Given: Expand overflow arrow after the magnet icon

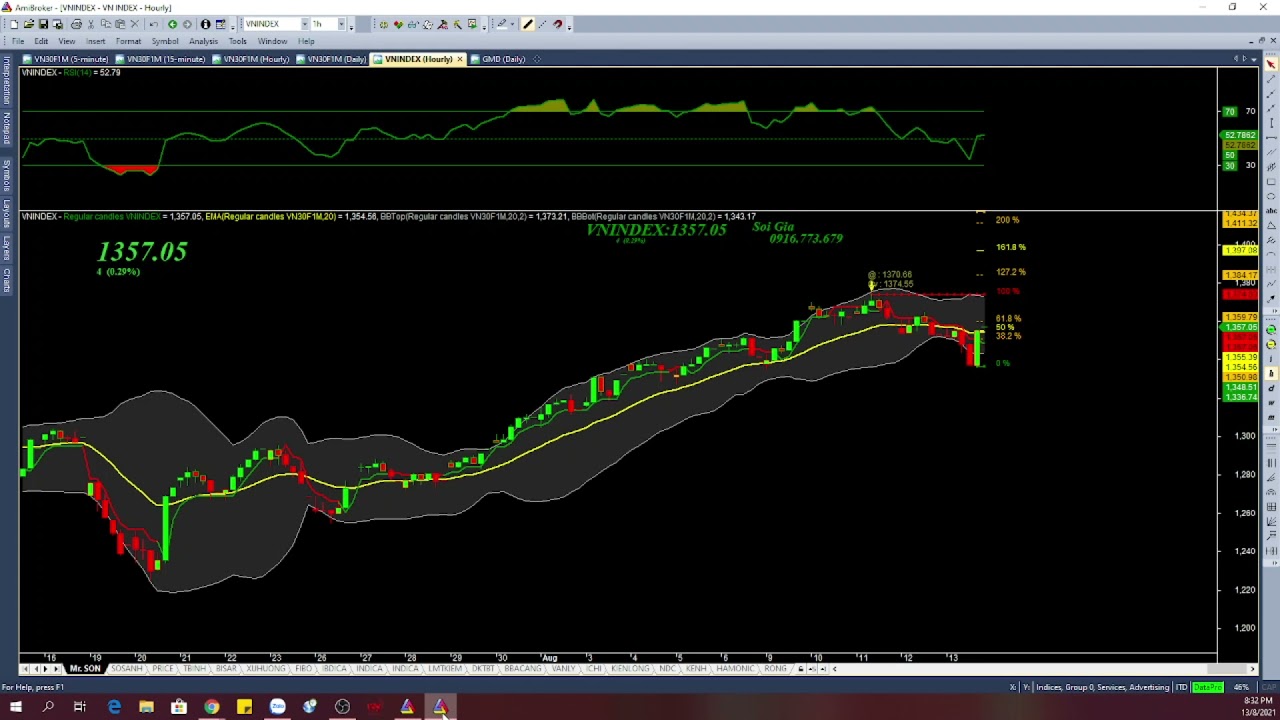Looking at the screenshot, I should point(569,26).
